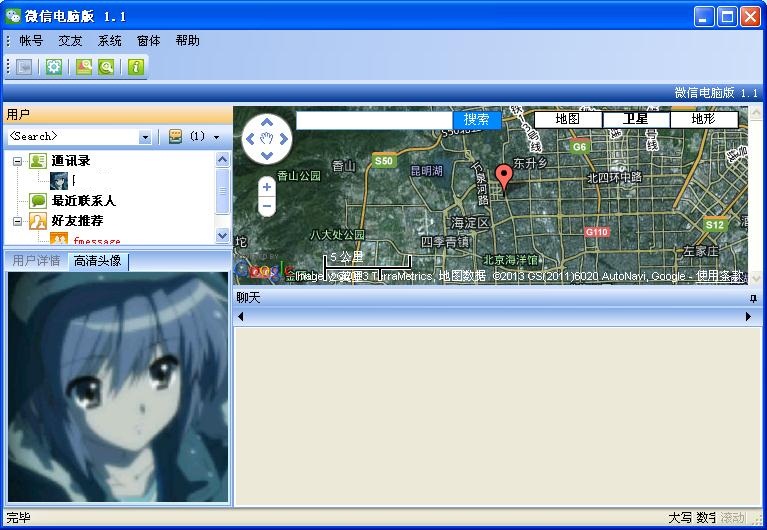Click the user picture toolbar icon
The height and width of the screenshot is (530, 767).
click(x=84, y=67)
